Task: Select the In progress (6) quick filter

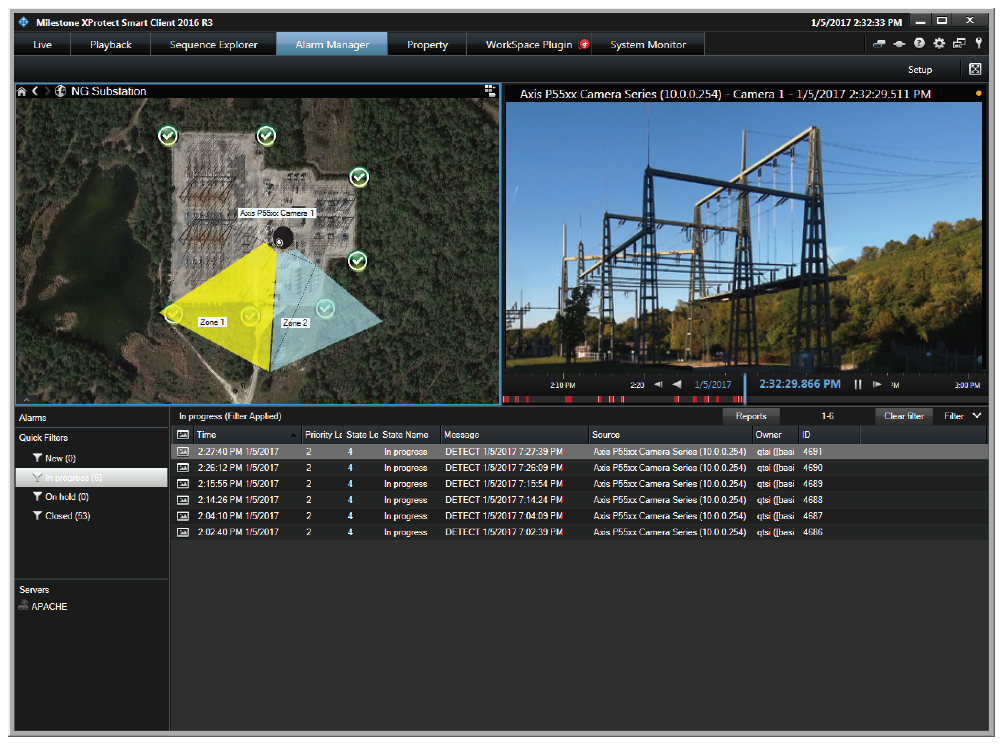Action: [91, 477]
